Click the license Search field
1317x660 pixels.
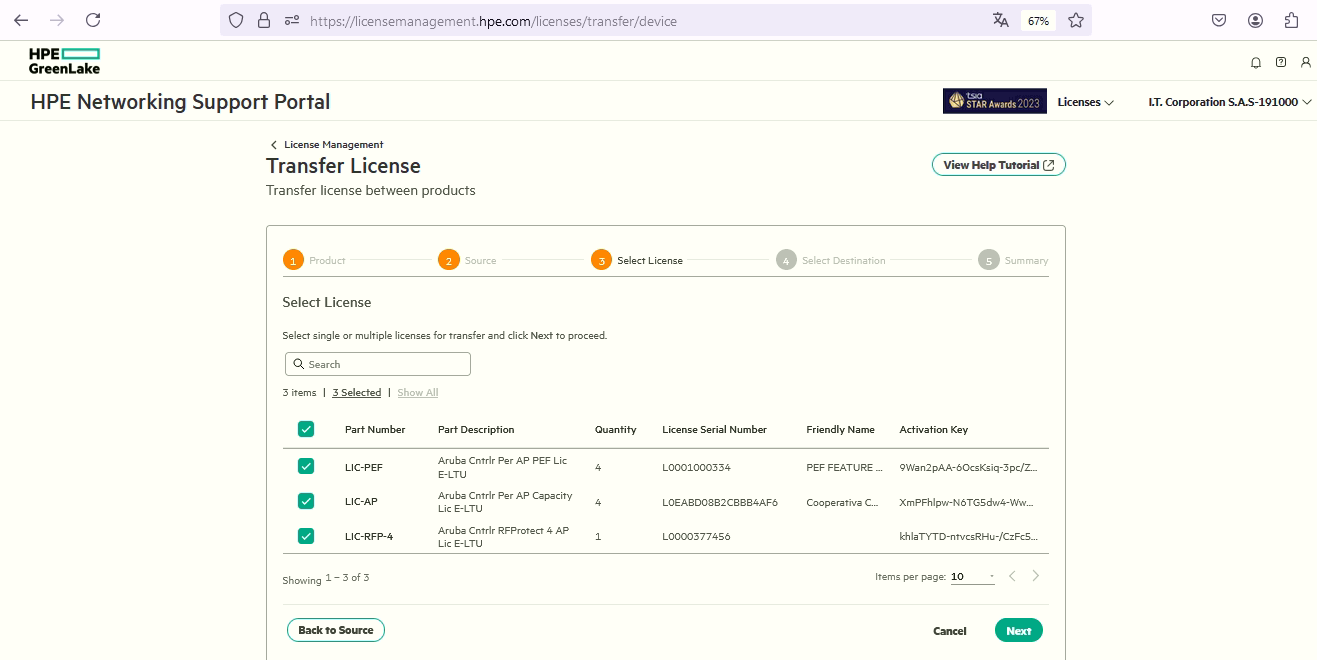click(378, 364)
